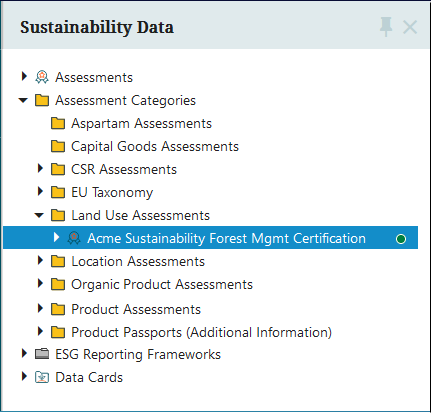Screen dimensions: 432x413
Task: Collapse the Land Use Assessments folder
Action: pos(39,215)
